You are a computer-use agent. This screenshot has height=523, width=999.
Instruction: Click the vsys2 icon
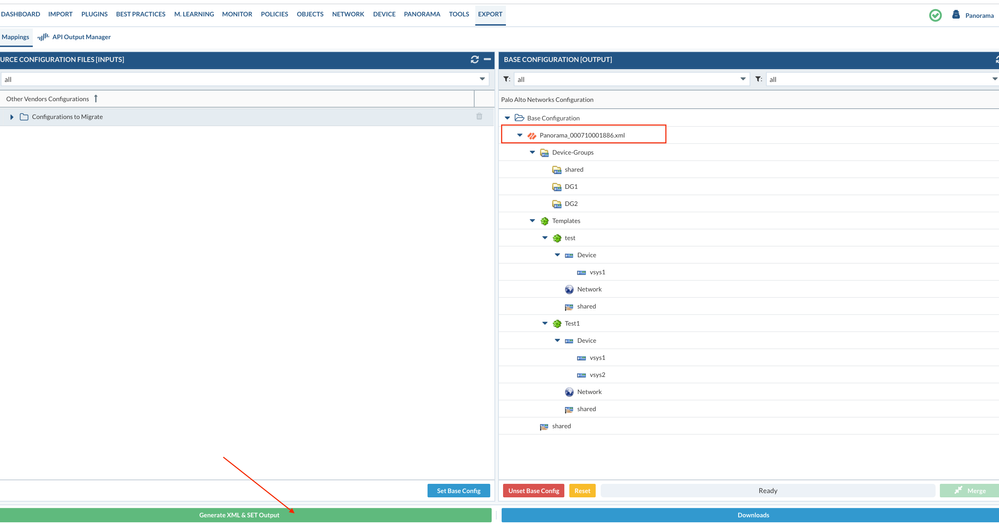pyautogui.click(x=581, y=375)
